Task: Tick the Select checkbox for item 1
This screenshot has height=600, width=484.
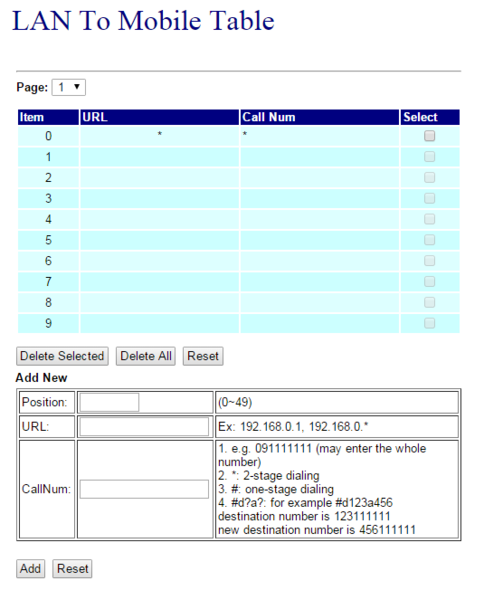Action: click(429, 157)
